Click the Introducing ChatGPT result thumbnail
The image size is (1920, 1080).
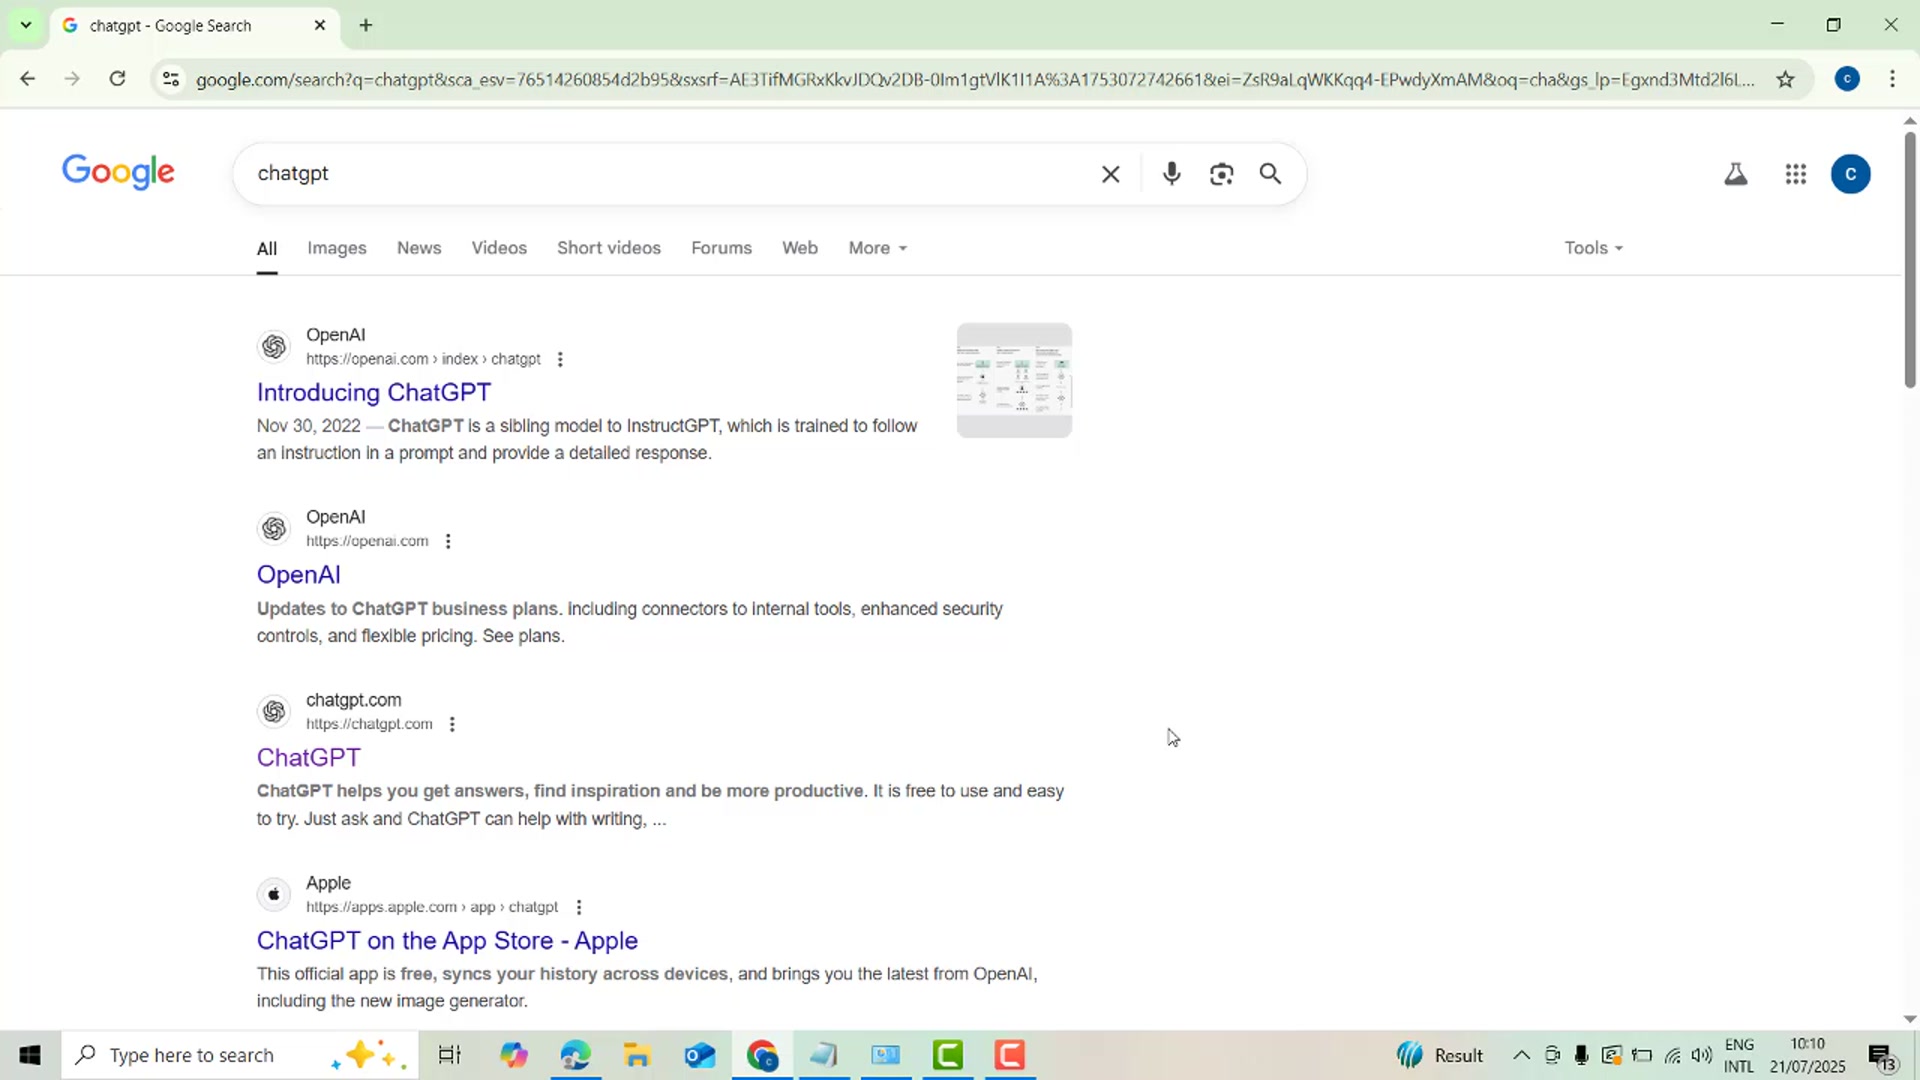coord(1014,380)
